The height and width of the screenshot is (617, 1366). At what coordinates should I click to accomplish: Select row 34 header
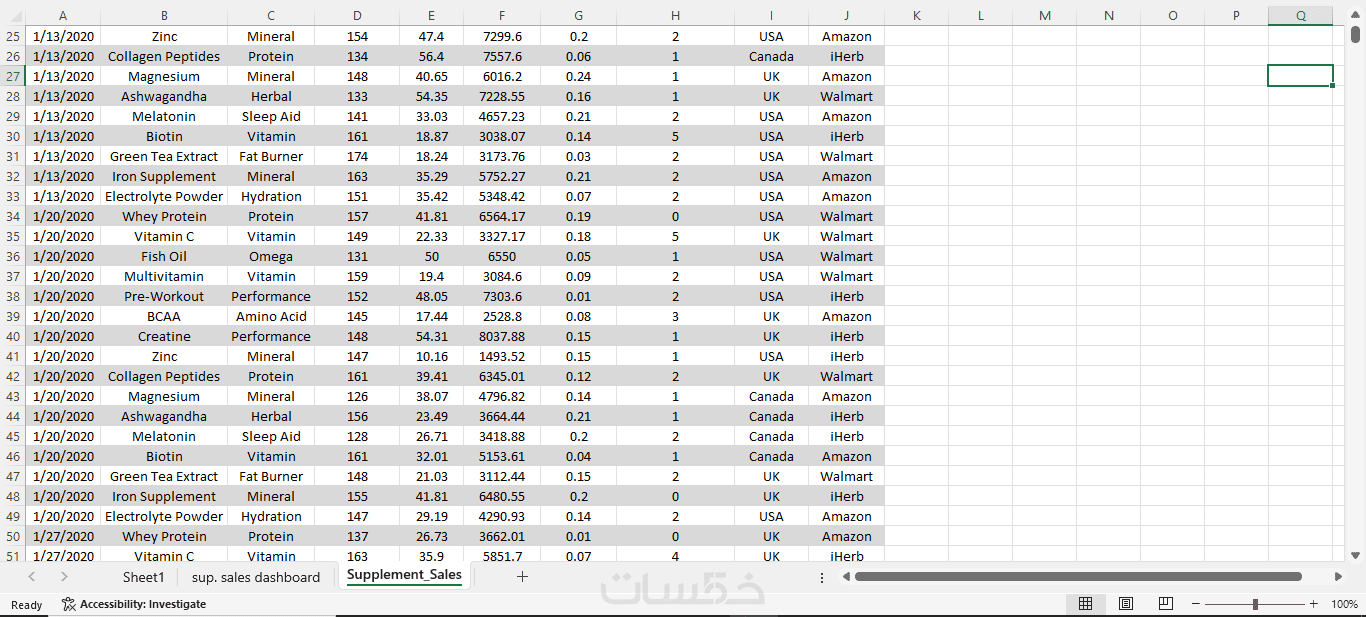tap(13, 216)
